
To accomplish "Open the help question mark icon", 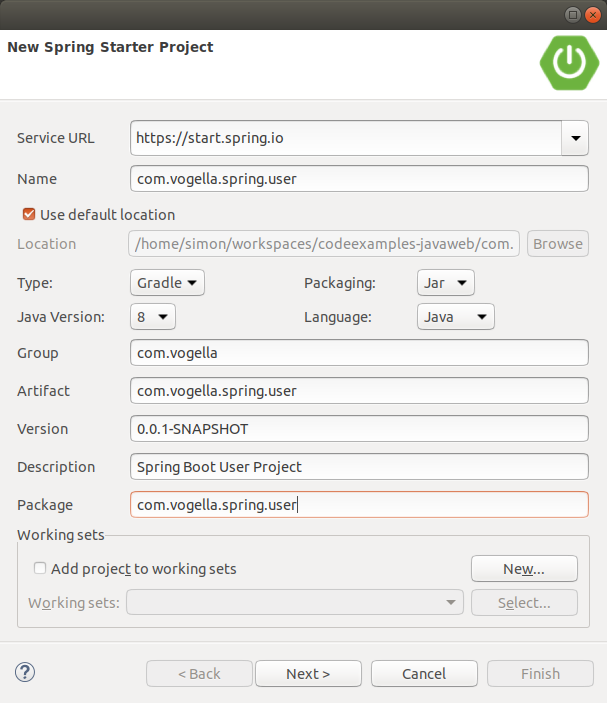I will click(26, 673).
